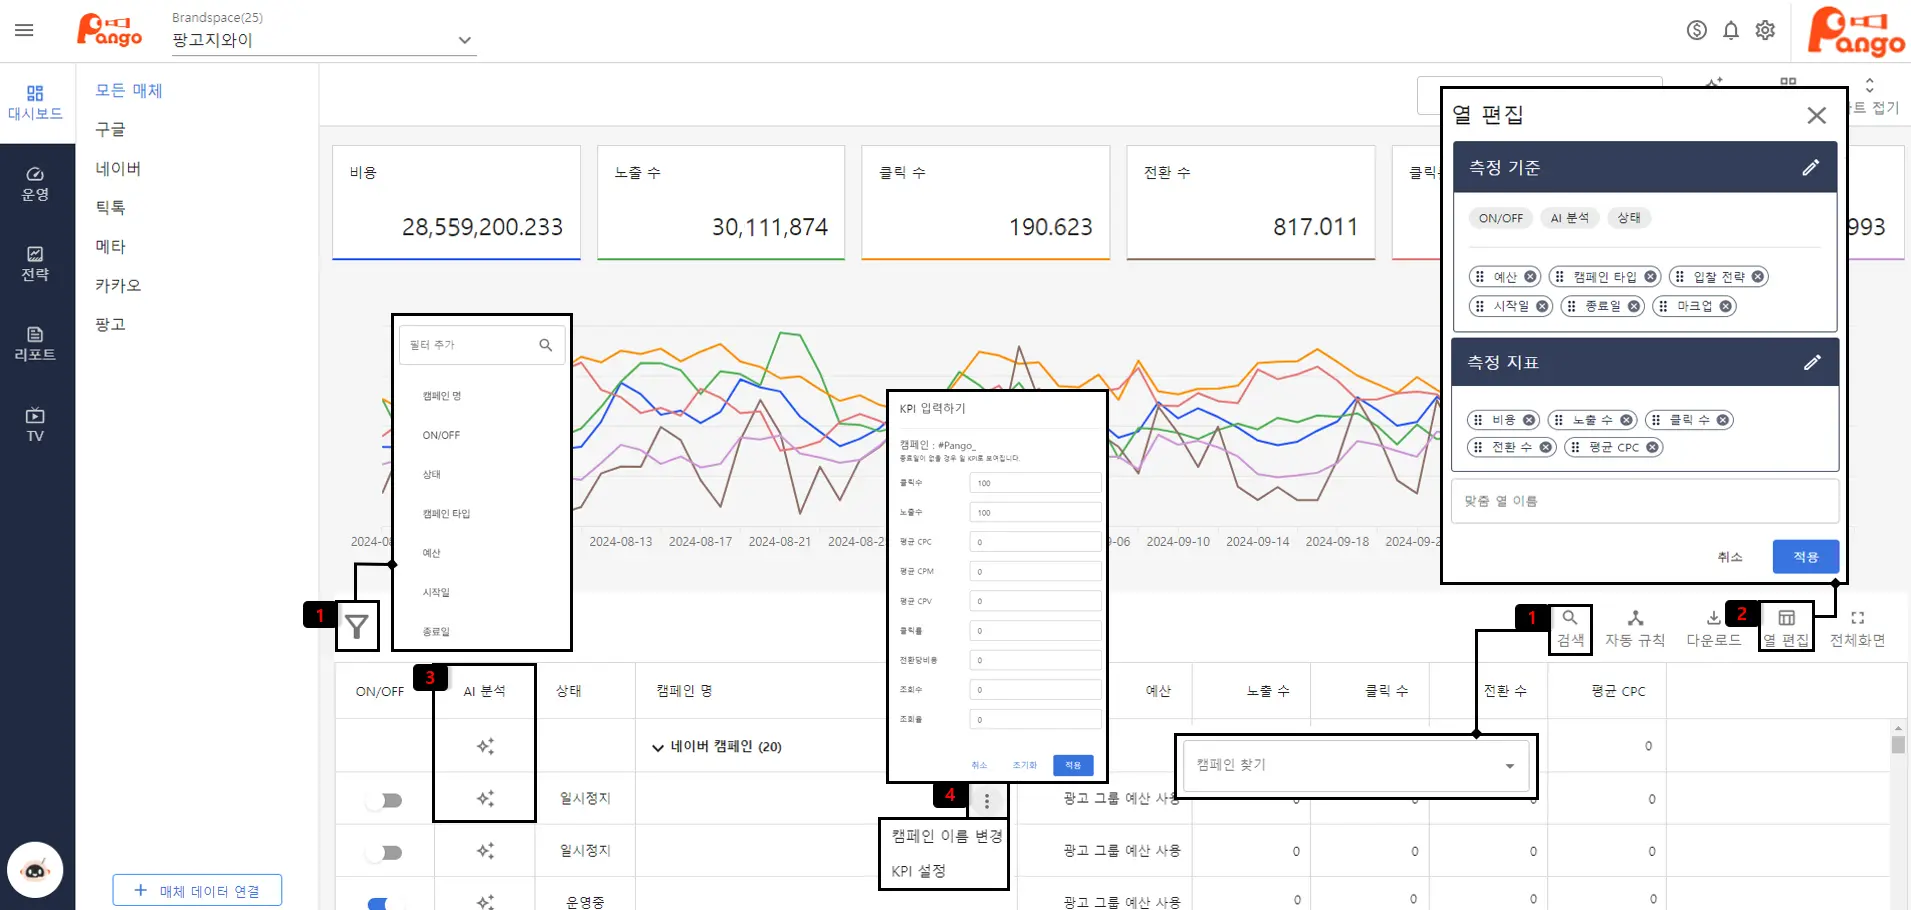Expand the 캠페인 찾기 dropdown

(1509, 766)
